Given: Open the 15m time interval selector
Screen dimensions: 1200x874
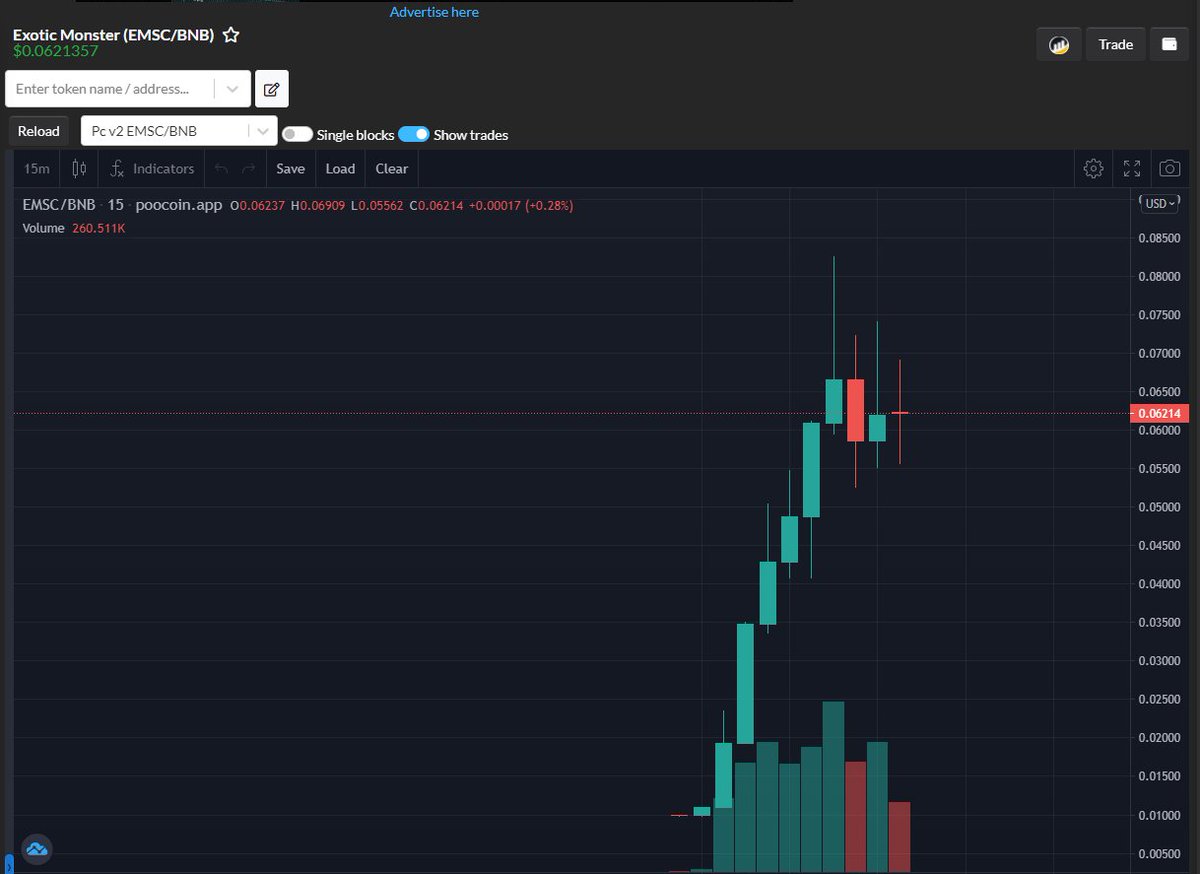Looking at the screenshot, I should click(x=37, y=169).
